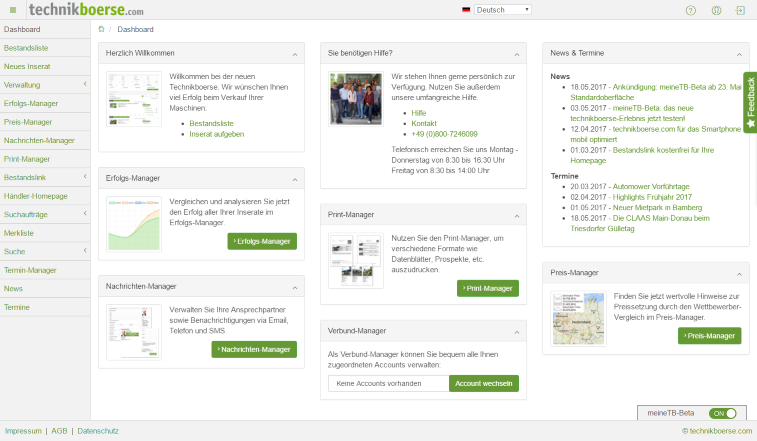Click the technikboerse.com logo

(79, 10)
